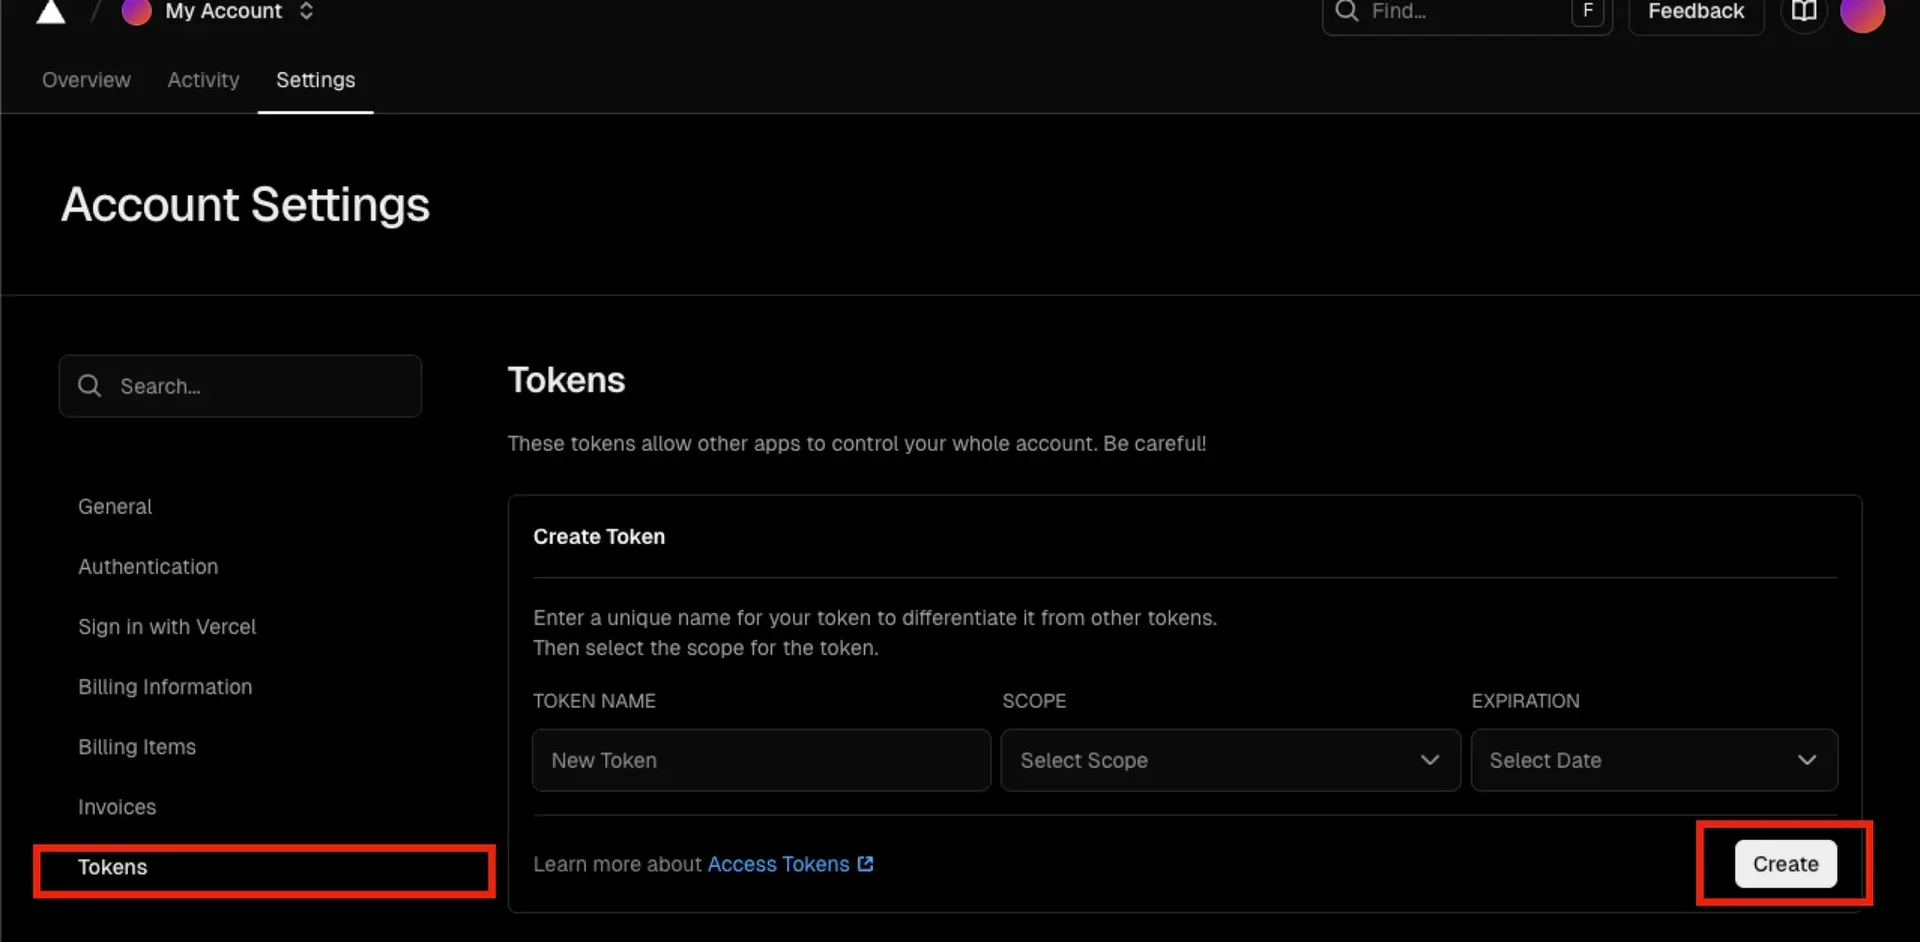Viewport: 1920px width, 942px height.
Task: Open the My Account switcher chevrons
Action: (306, 11)
